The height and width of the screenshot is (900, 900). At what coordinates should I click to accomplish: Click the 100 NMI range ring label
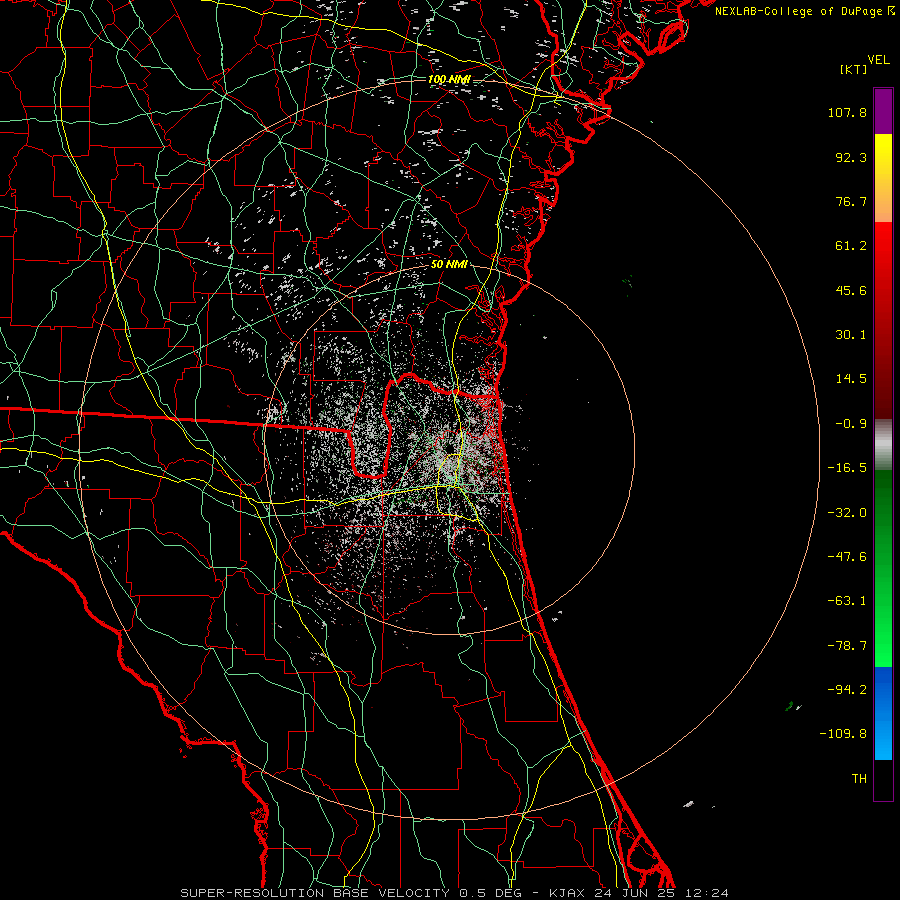pos(449,79)
